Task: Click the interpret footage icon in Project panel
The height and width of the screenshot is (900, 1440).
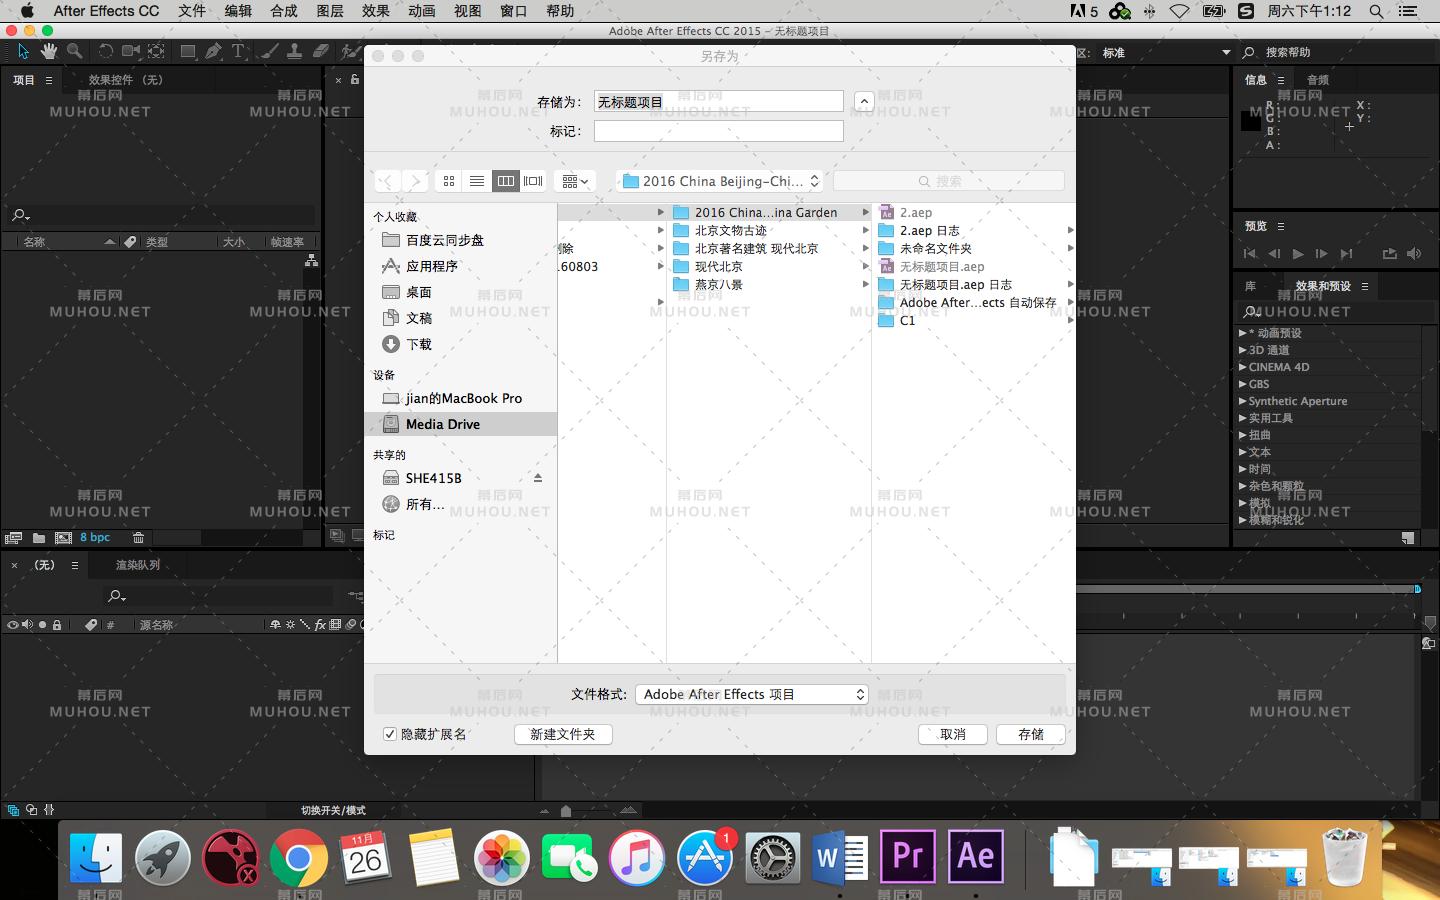Action: pos(14,538)
